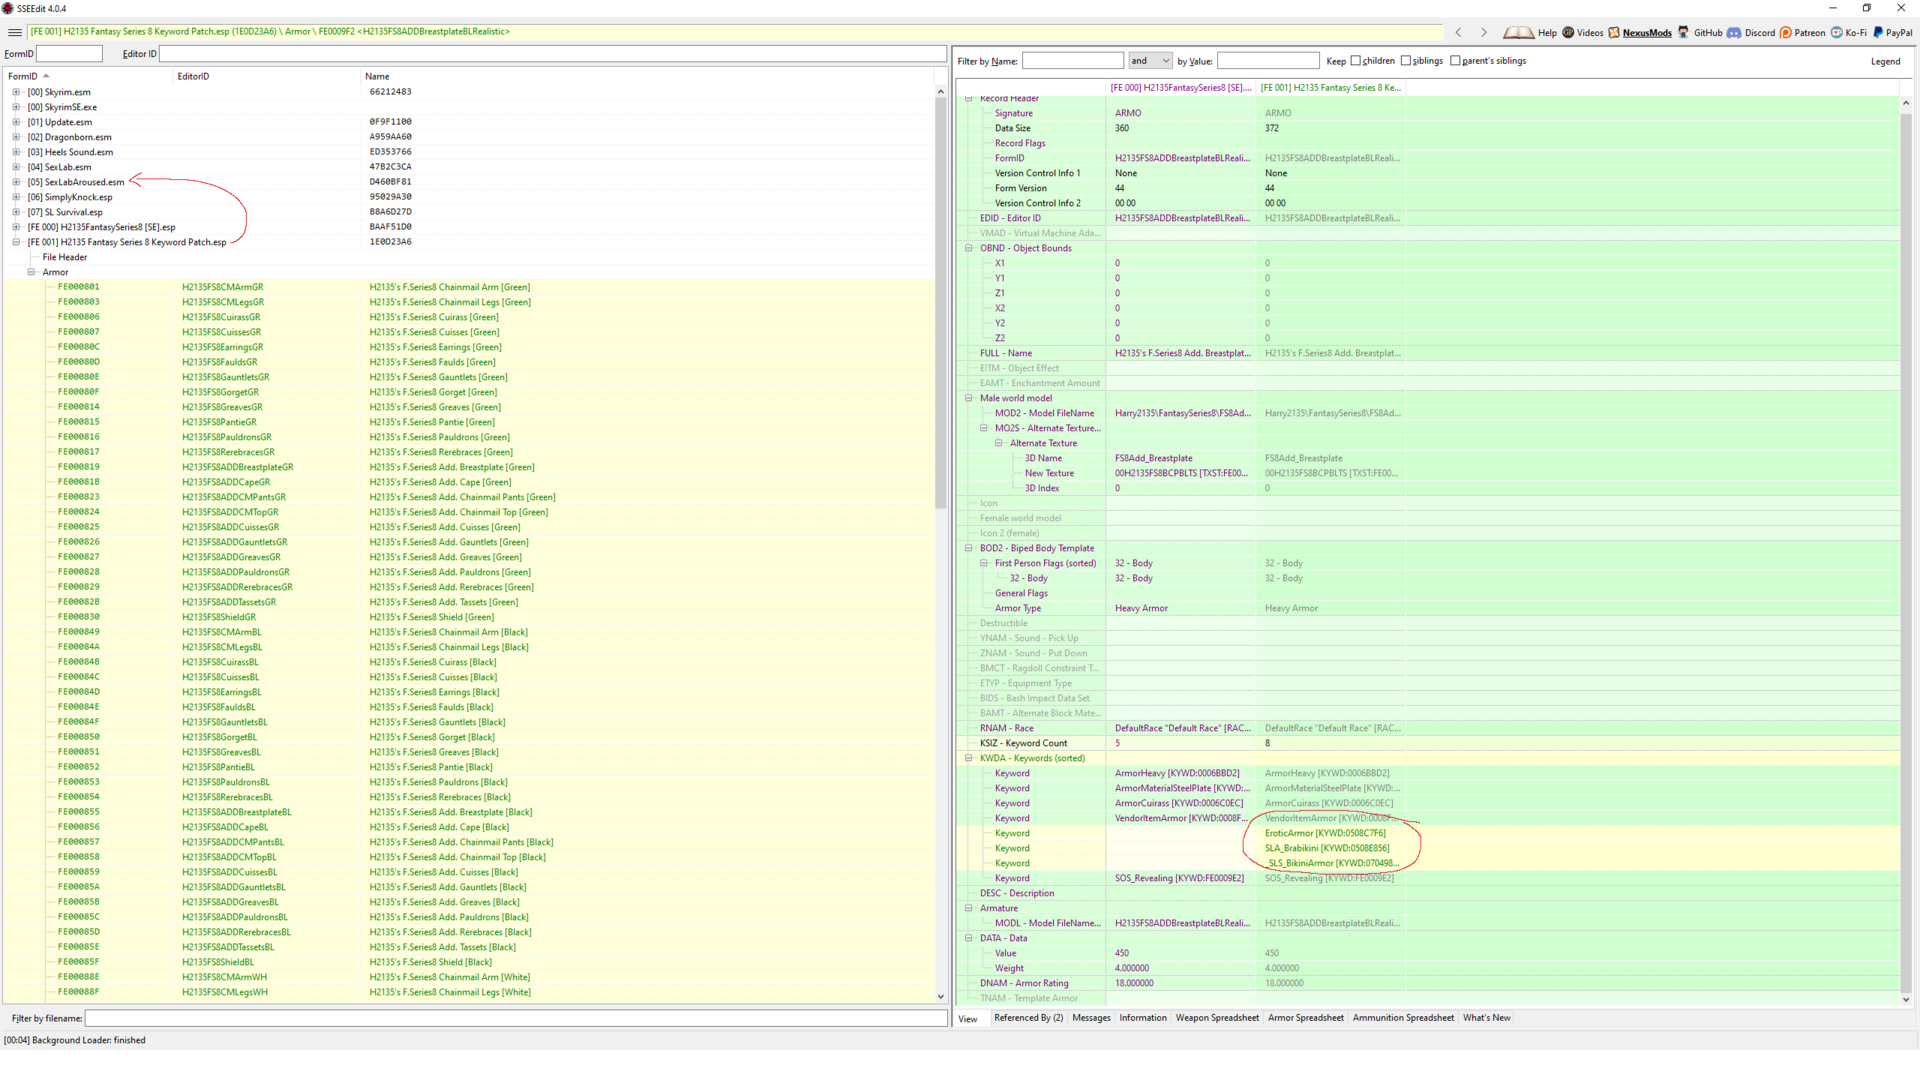Open the Information tab
This screenshot has width=1920, height=1080.
tap(1143, 1018)
